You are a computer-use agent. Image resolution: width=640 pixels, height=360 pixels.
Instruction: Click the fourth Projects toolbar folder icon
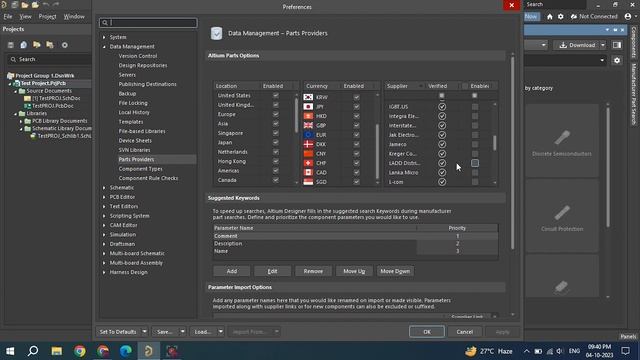tap(50, 45)
